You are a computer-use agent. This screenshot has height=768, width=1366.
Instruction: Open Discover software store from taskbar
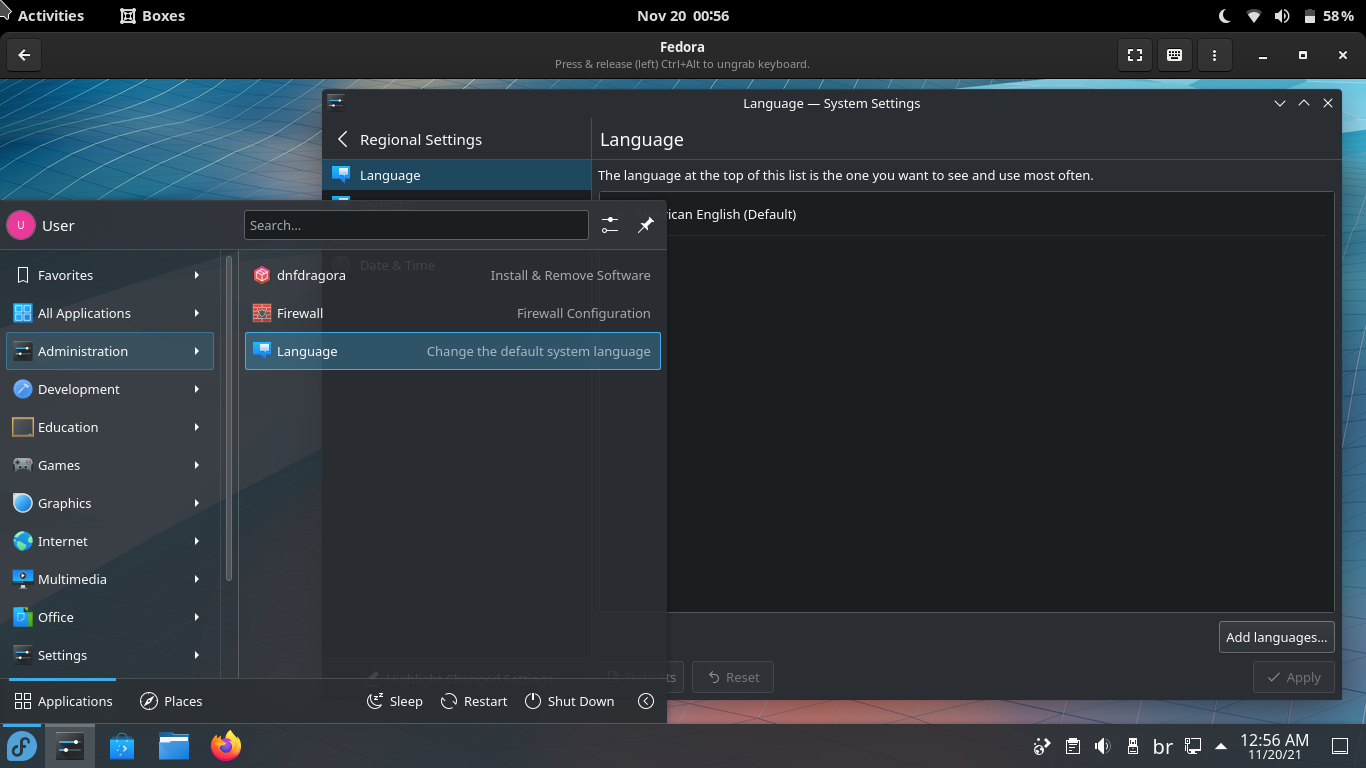click(x=122, y=745)
